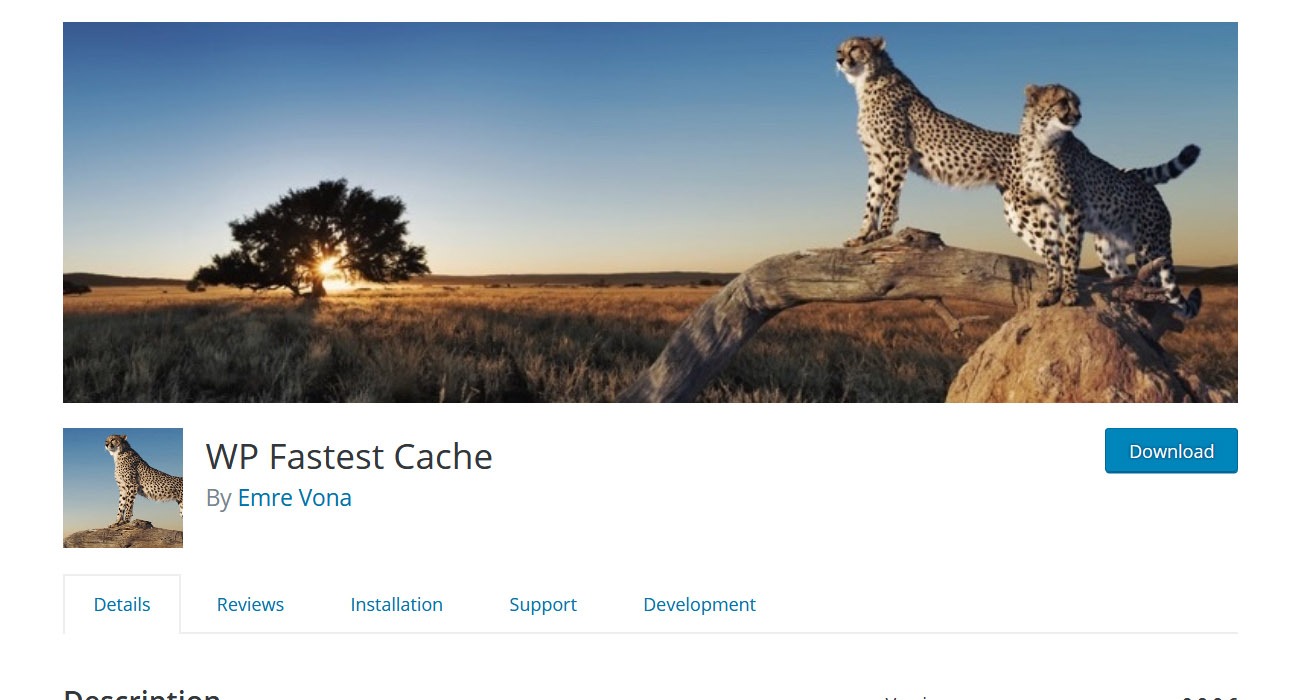This screenshot has height=700, width=1300.
Task: Open author Emre Vona's profile link
Action: pos(294,498)
